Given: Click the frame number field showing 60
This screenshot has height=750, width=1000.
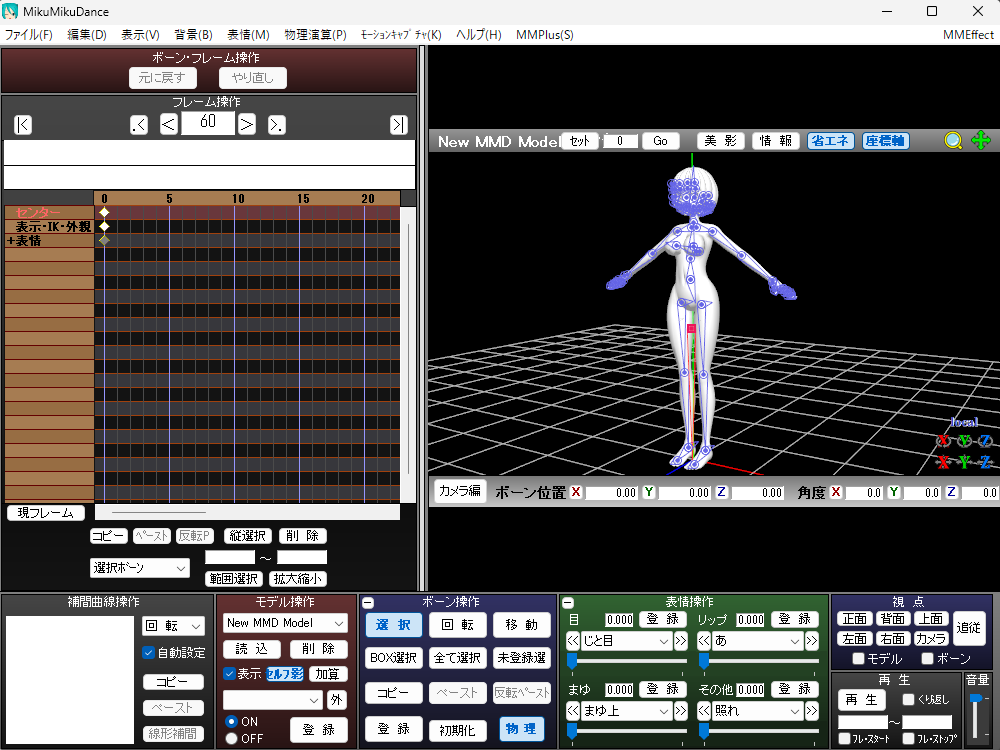Looking at the screenshot, I should 208,123.
